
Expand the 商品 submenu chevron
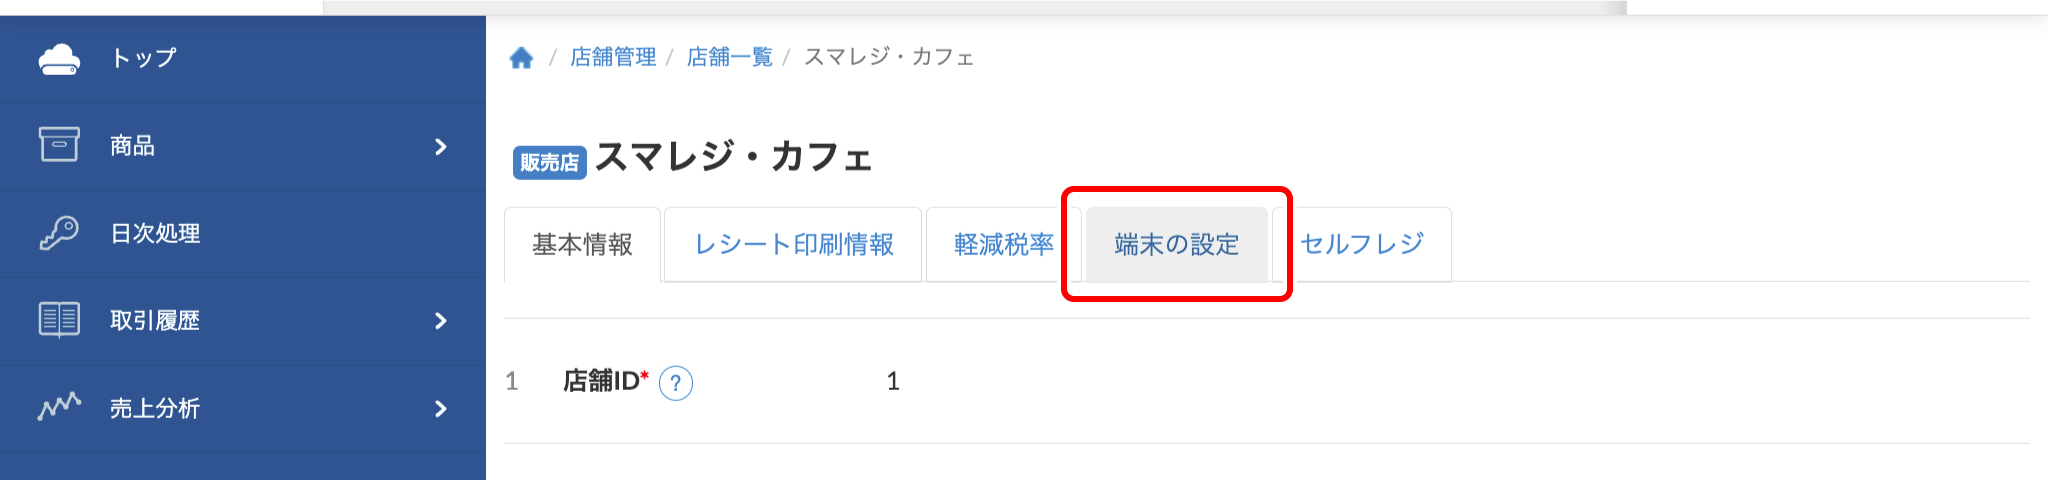point(441,147)
